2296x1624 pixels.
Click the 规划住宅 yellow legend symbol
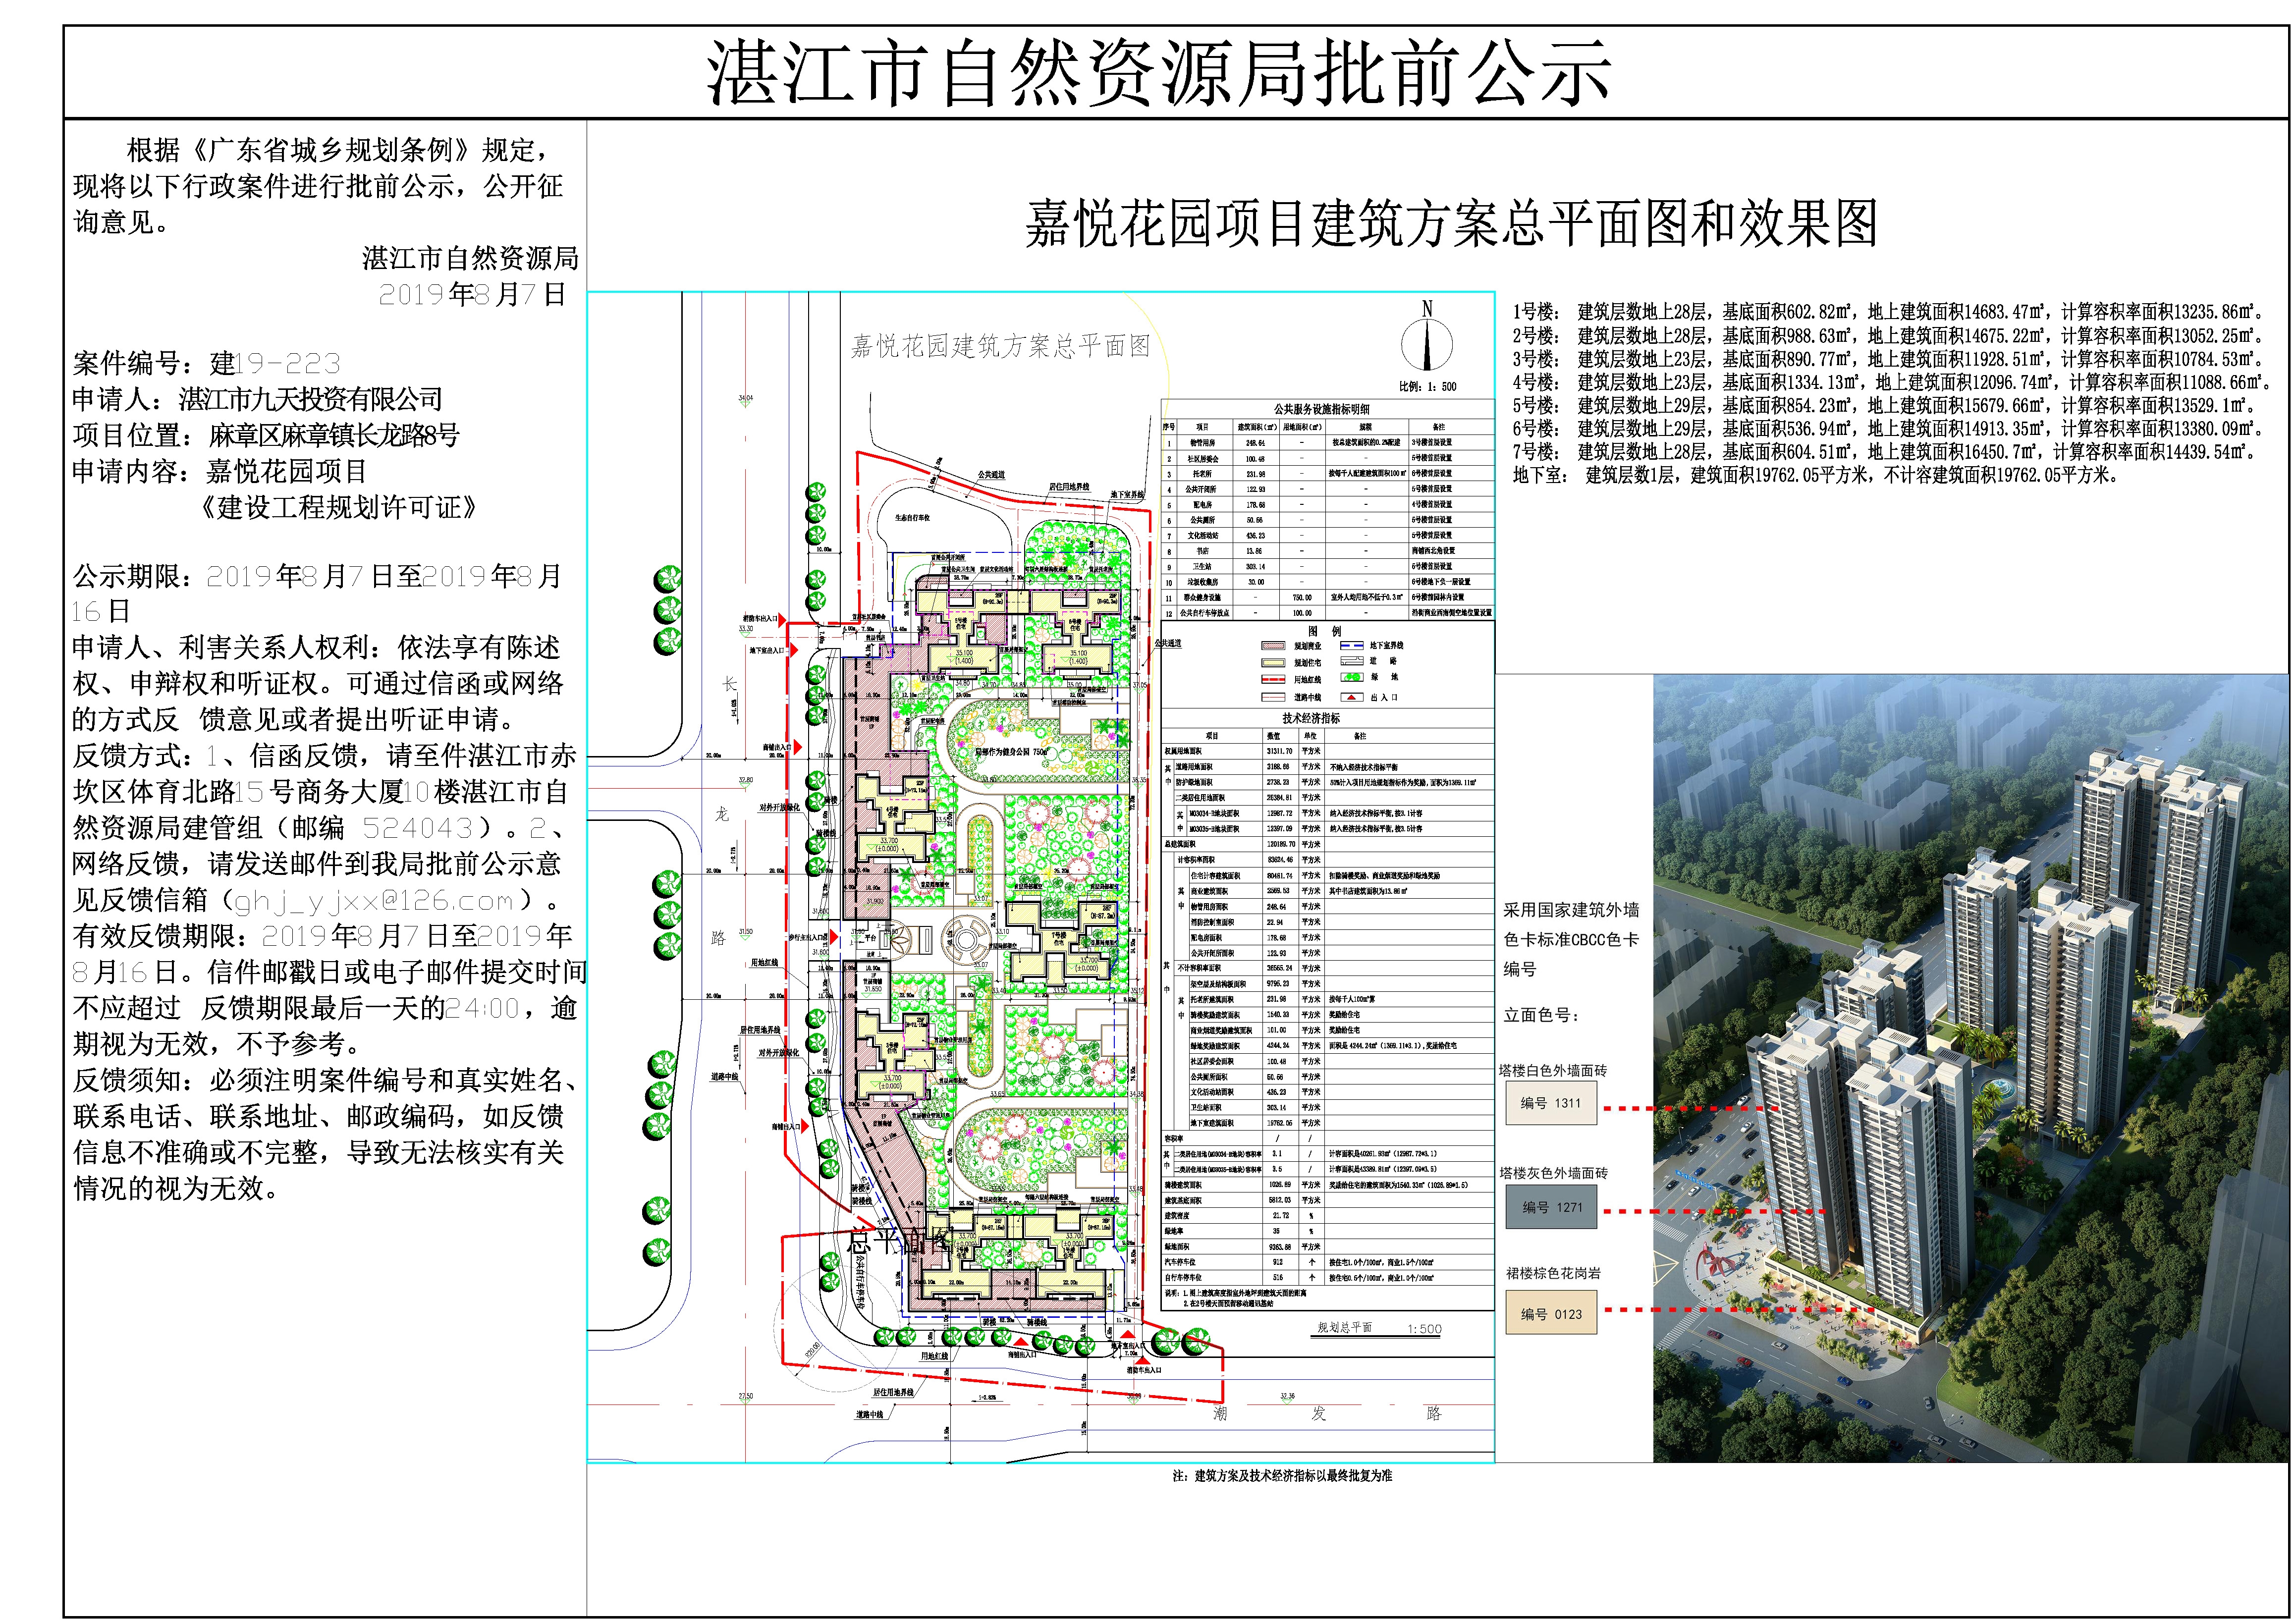1273,663
